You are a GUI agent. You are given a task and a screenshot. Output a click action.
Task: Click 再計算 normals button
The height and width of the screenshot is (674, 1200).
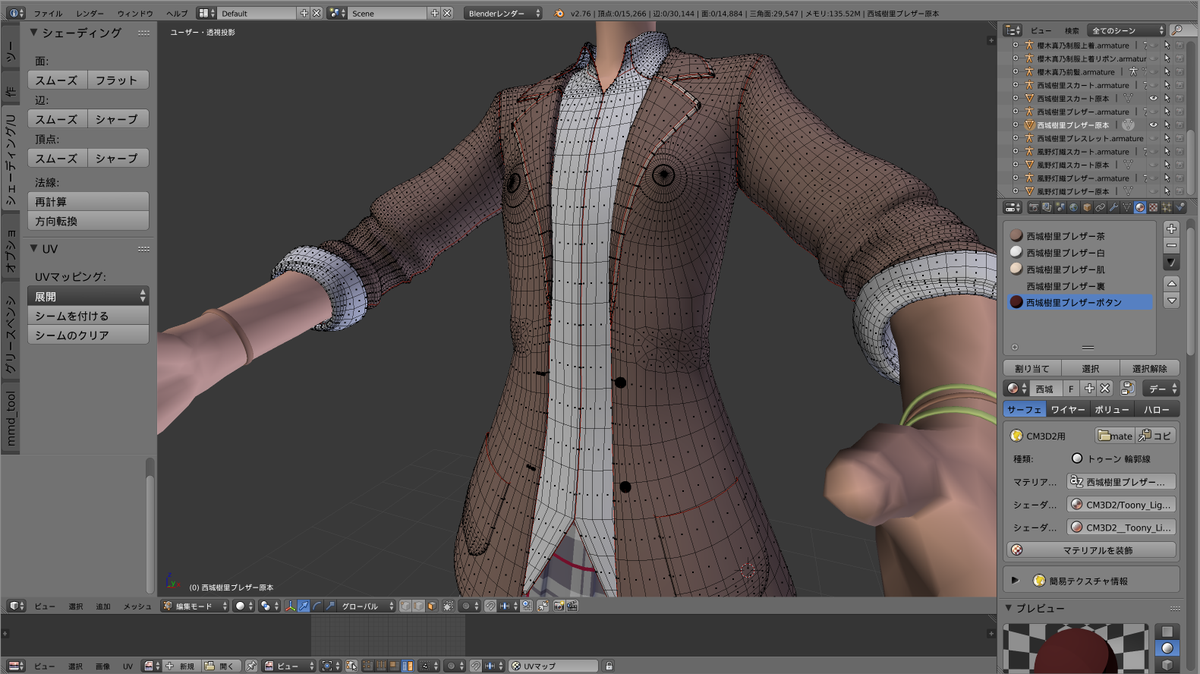tap(88, 202)
